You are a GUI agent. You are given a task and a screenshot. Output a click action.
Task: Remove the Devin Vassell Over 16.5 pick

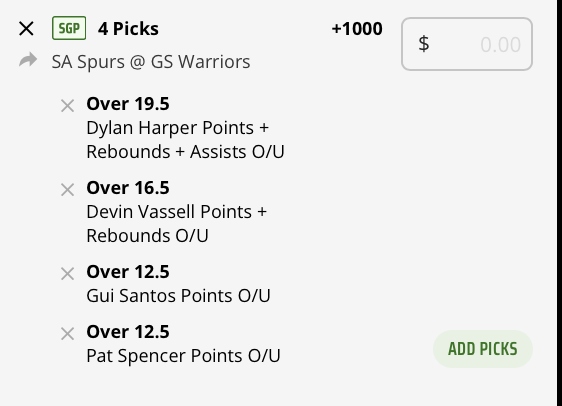(67, 190)
